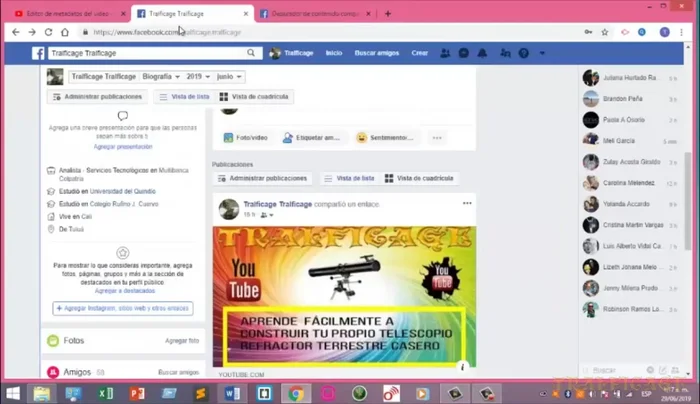Screen dimensions: 700x404
Task: Open Messenger icon in Facebook header
Action: point(464,53)
